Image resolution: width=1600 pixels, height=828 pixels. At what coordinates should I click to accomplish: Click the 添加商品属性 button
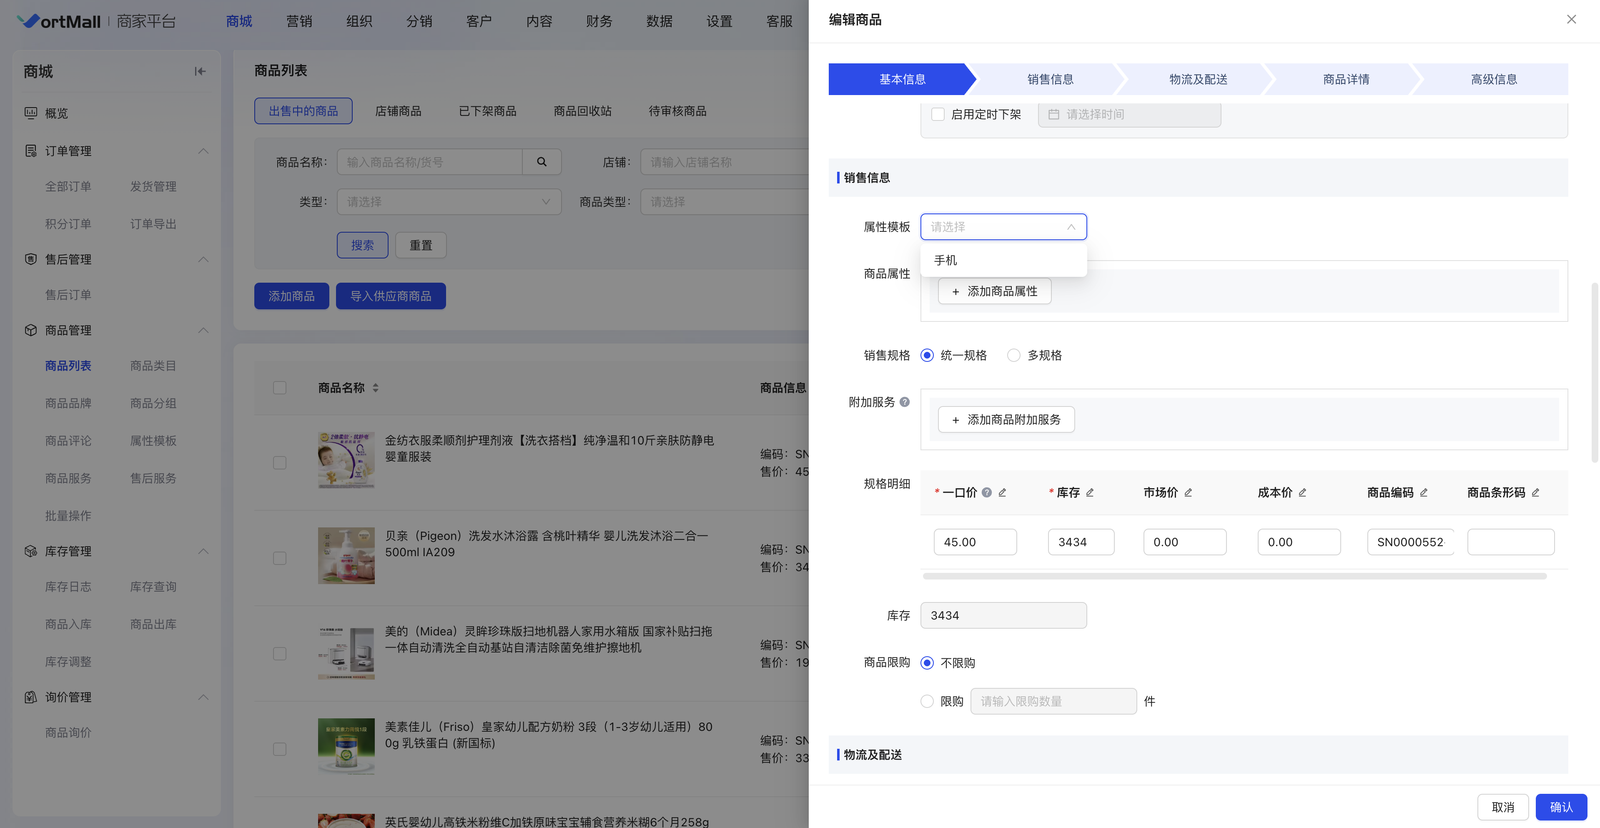coord(994,291)
